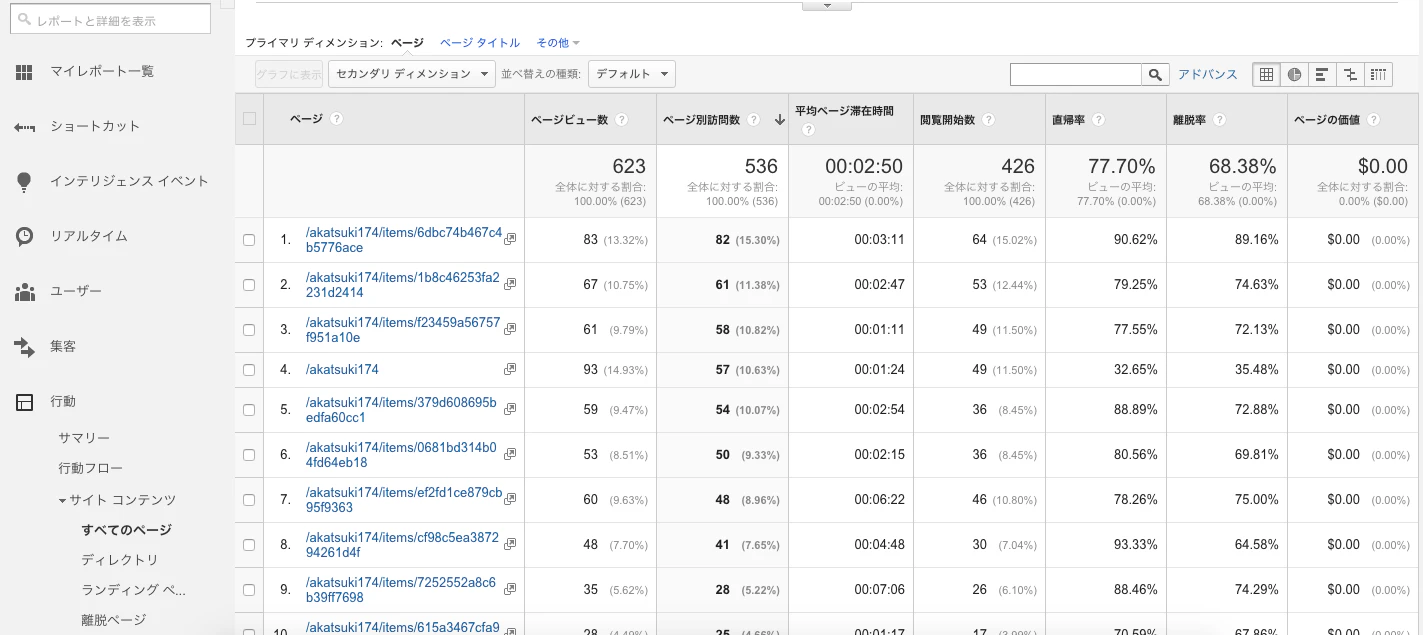Image resolution: width=1423 pixels, height=635 pixels.
Task: Click help icon next to ページビュー数 header
Action: [622, 119]
